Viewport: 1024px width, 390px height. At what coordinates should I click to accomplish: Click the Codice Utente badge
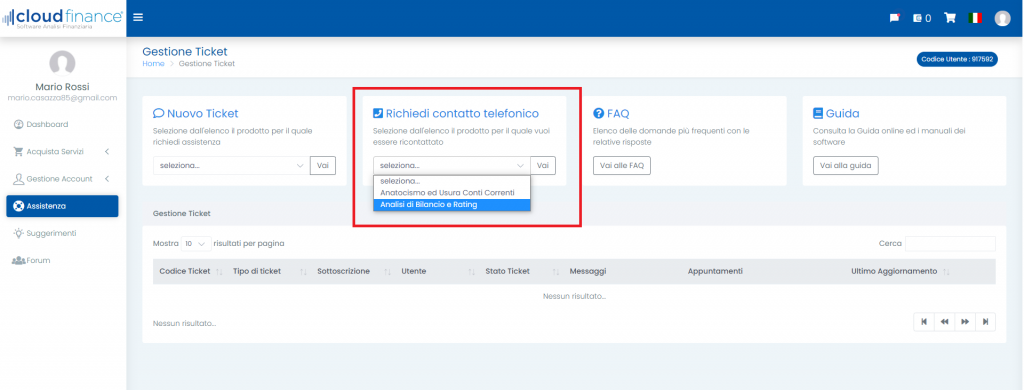957,59
